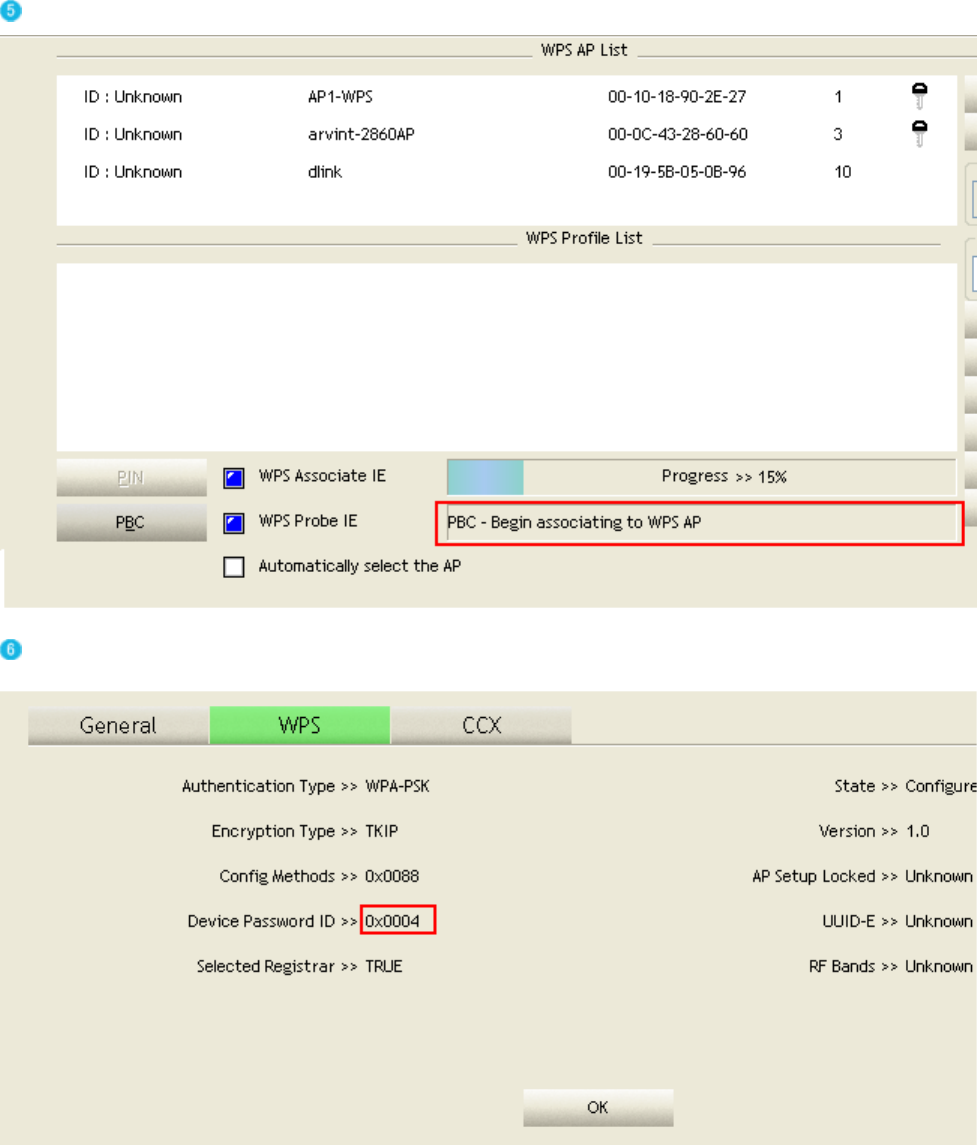Select the arvint-2860AP row
The image size is (977, 1145).
(x=506, y=134)
